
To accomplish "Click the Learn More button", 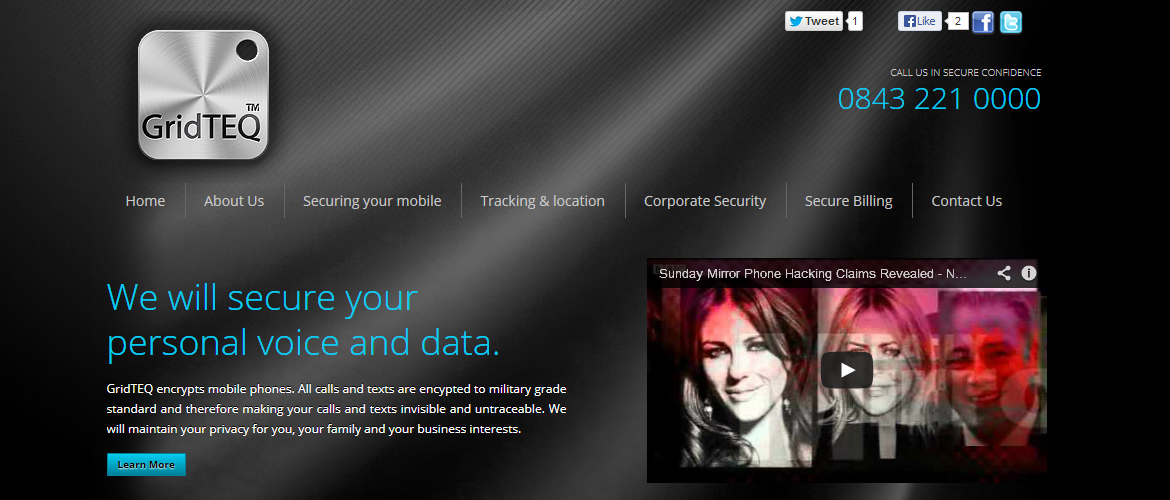I will 146,464.
